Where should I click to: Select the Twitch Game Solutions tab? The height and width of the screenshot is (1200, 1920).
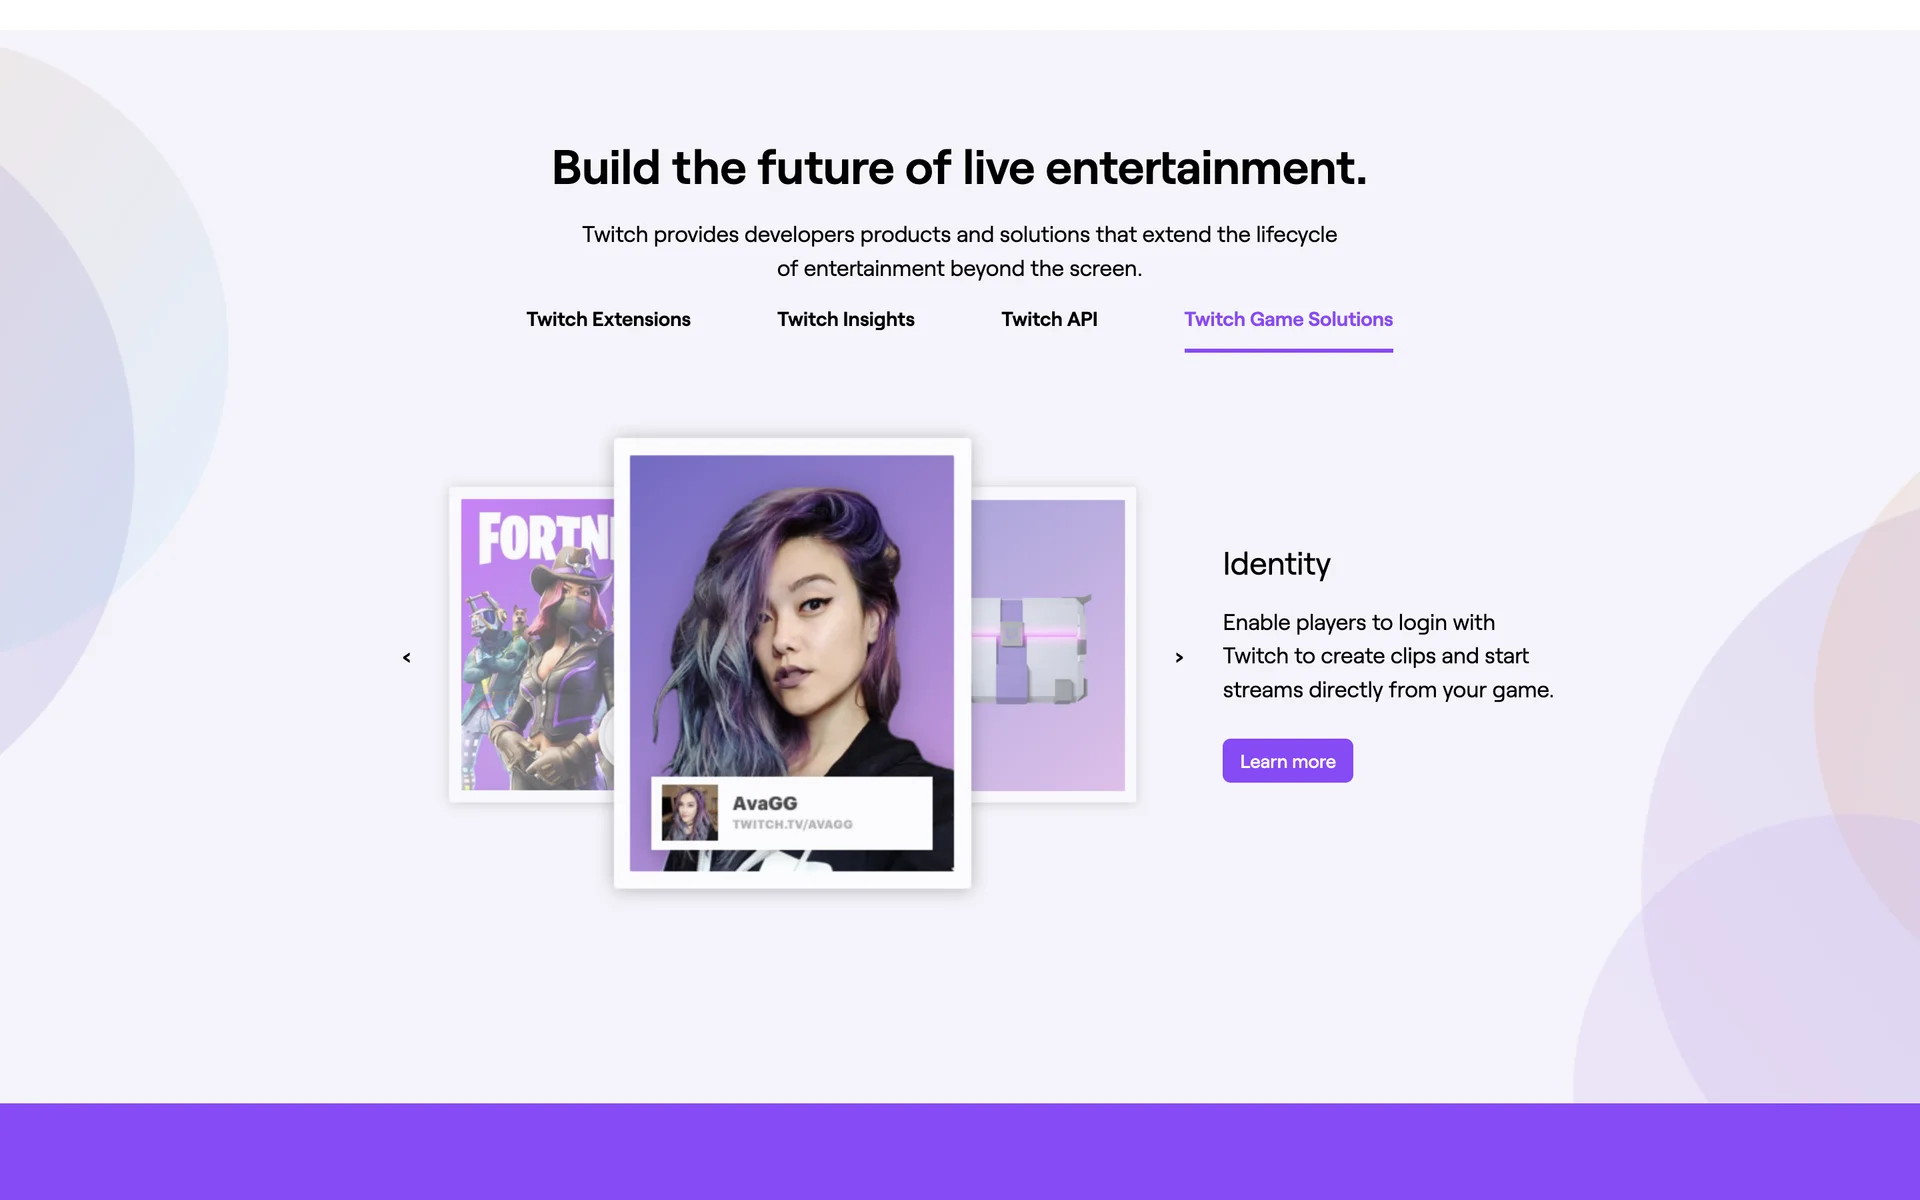pyautogui.click(x=1288, y=320)
